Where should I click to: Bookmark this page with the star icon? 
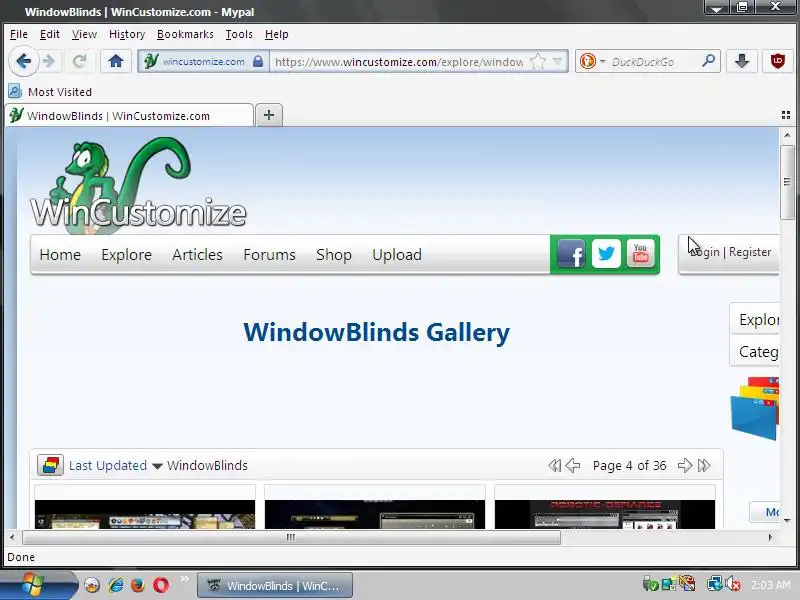click(x=537, y=62)
